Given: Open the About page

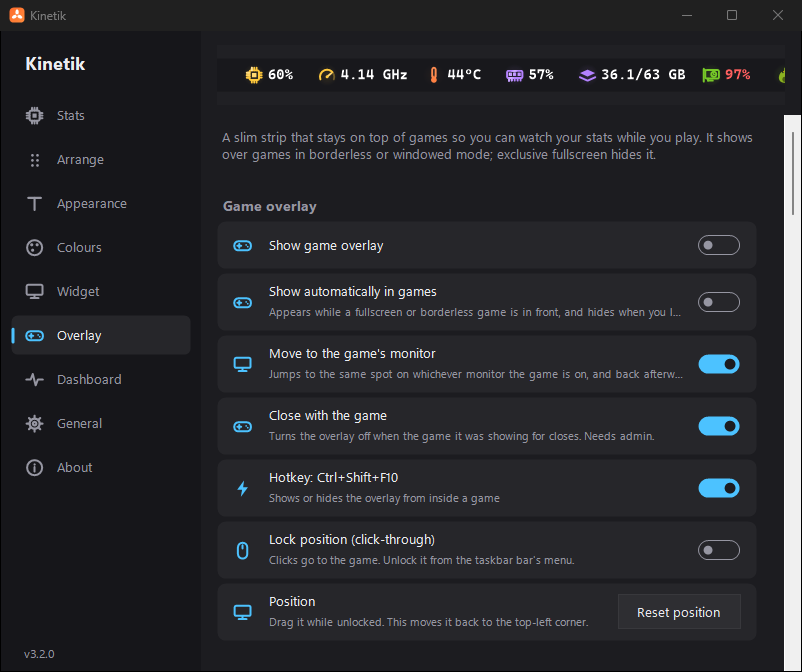Looking at the screenshot, I should 101,467.
